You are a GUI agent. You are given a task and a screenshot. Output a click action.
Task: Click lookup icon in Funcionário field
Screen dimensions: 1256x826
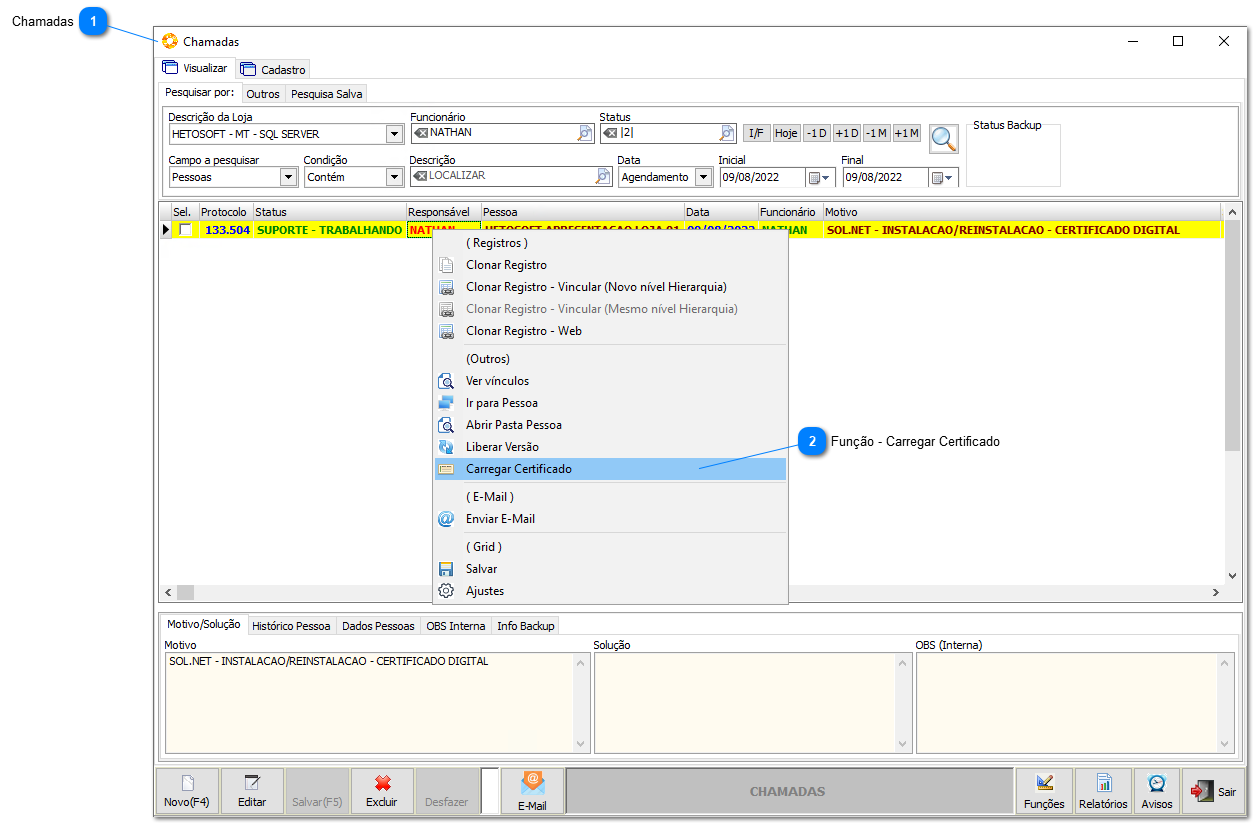585,133
